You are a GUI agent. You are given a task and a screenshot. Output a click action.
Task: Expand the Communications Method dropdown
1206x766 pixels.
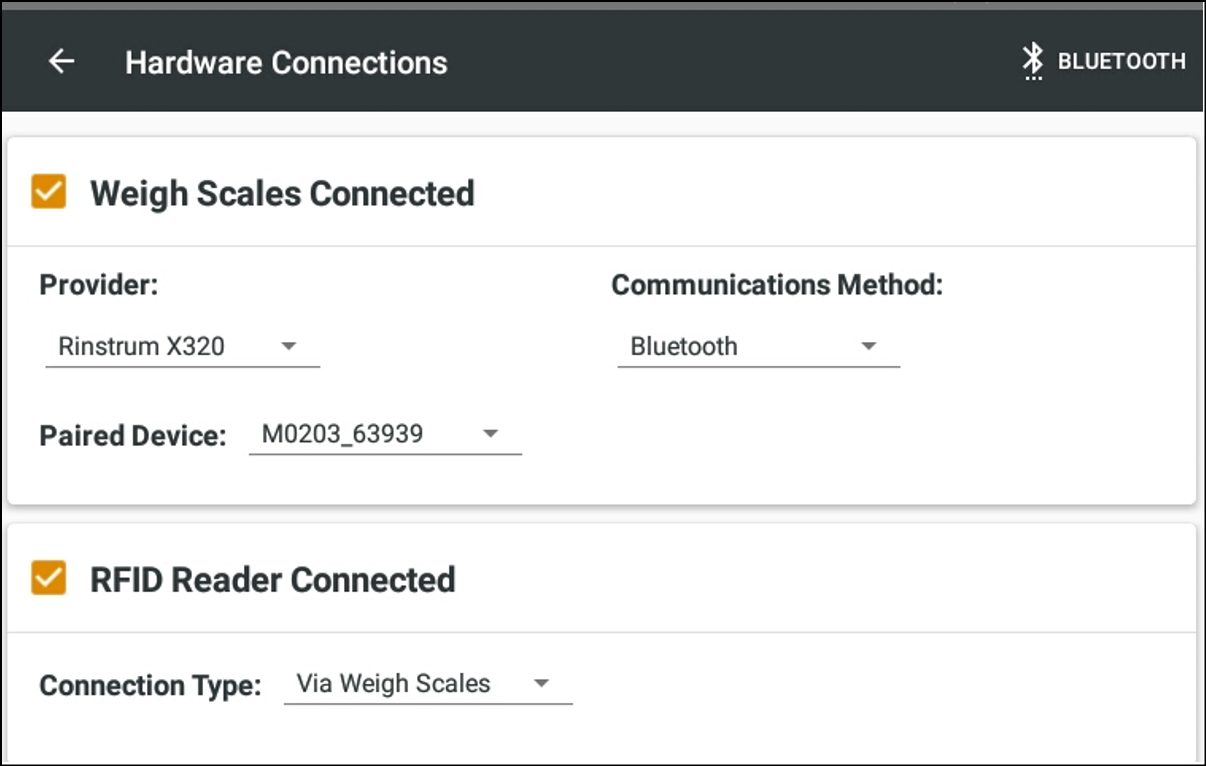click(x=757, y=346)
